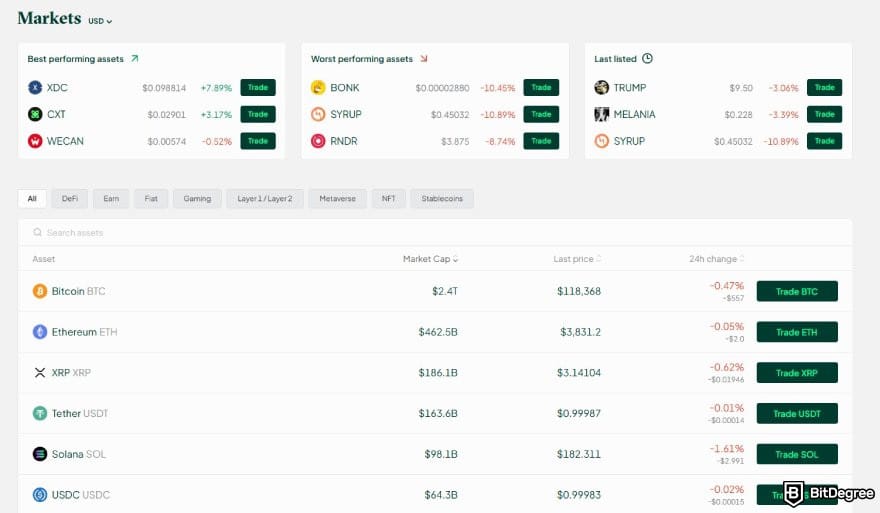Trade MELANIA from Last listed
The width and height of the screenshot is (880, 513).
824,114
